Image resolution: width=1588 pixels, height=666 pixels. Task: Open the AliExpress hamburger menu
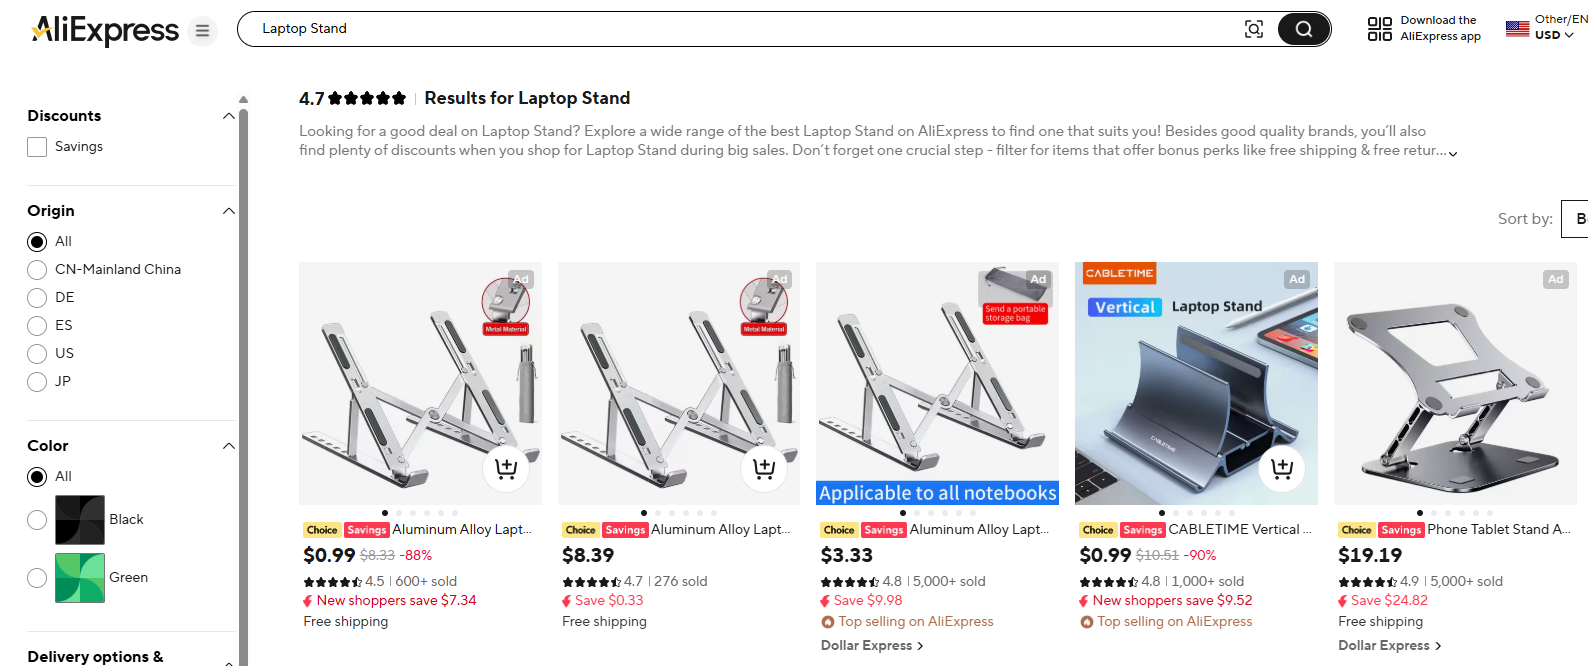tap(202, 31)
